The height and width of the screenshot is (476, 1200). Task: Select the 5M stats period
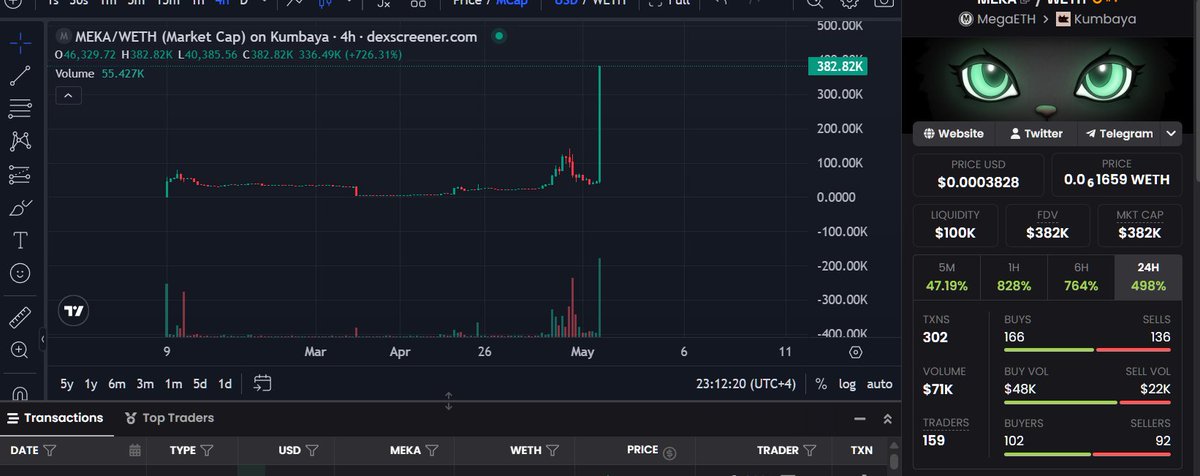[946, 277]
